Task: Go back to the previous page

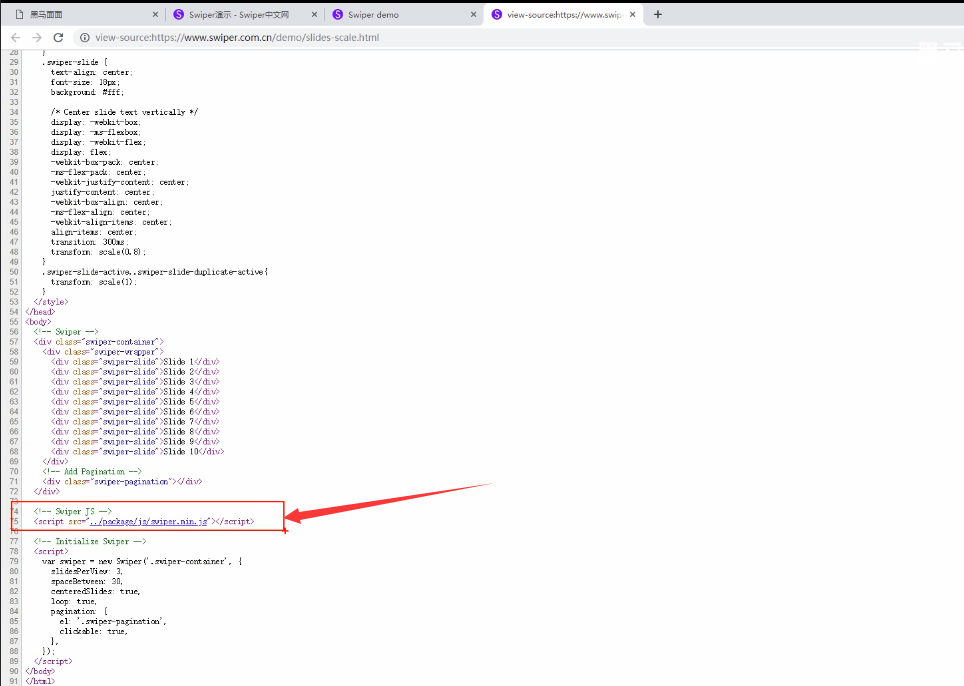Action: (16, 37)
